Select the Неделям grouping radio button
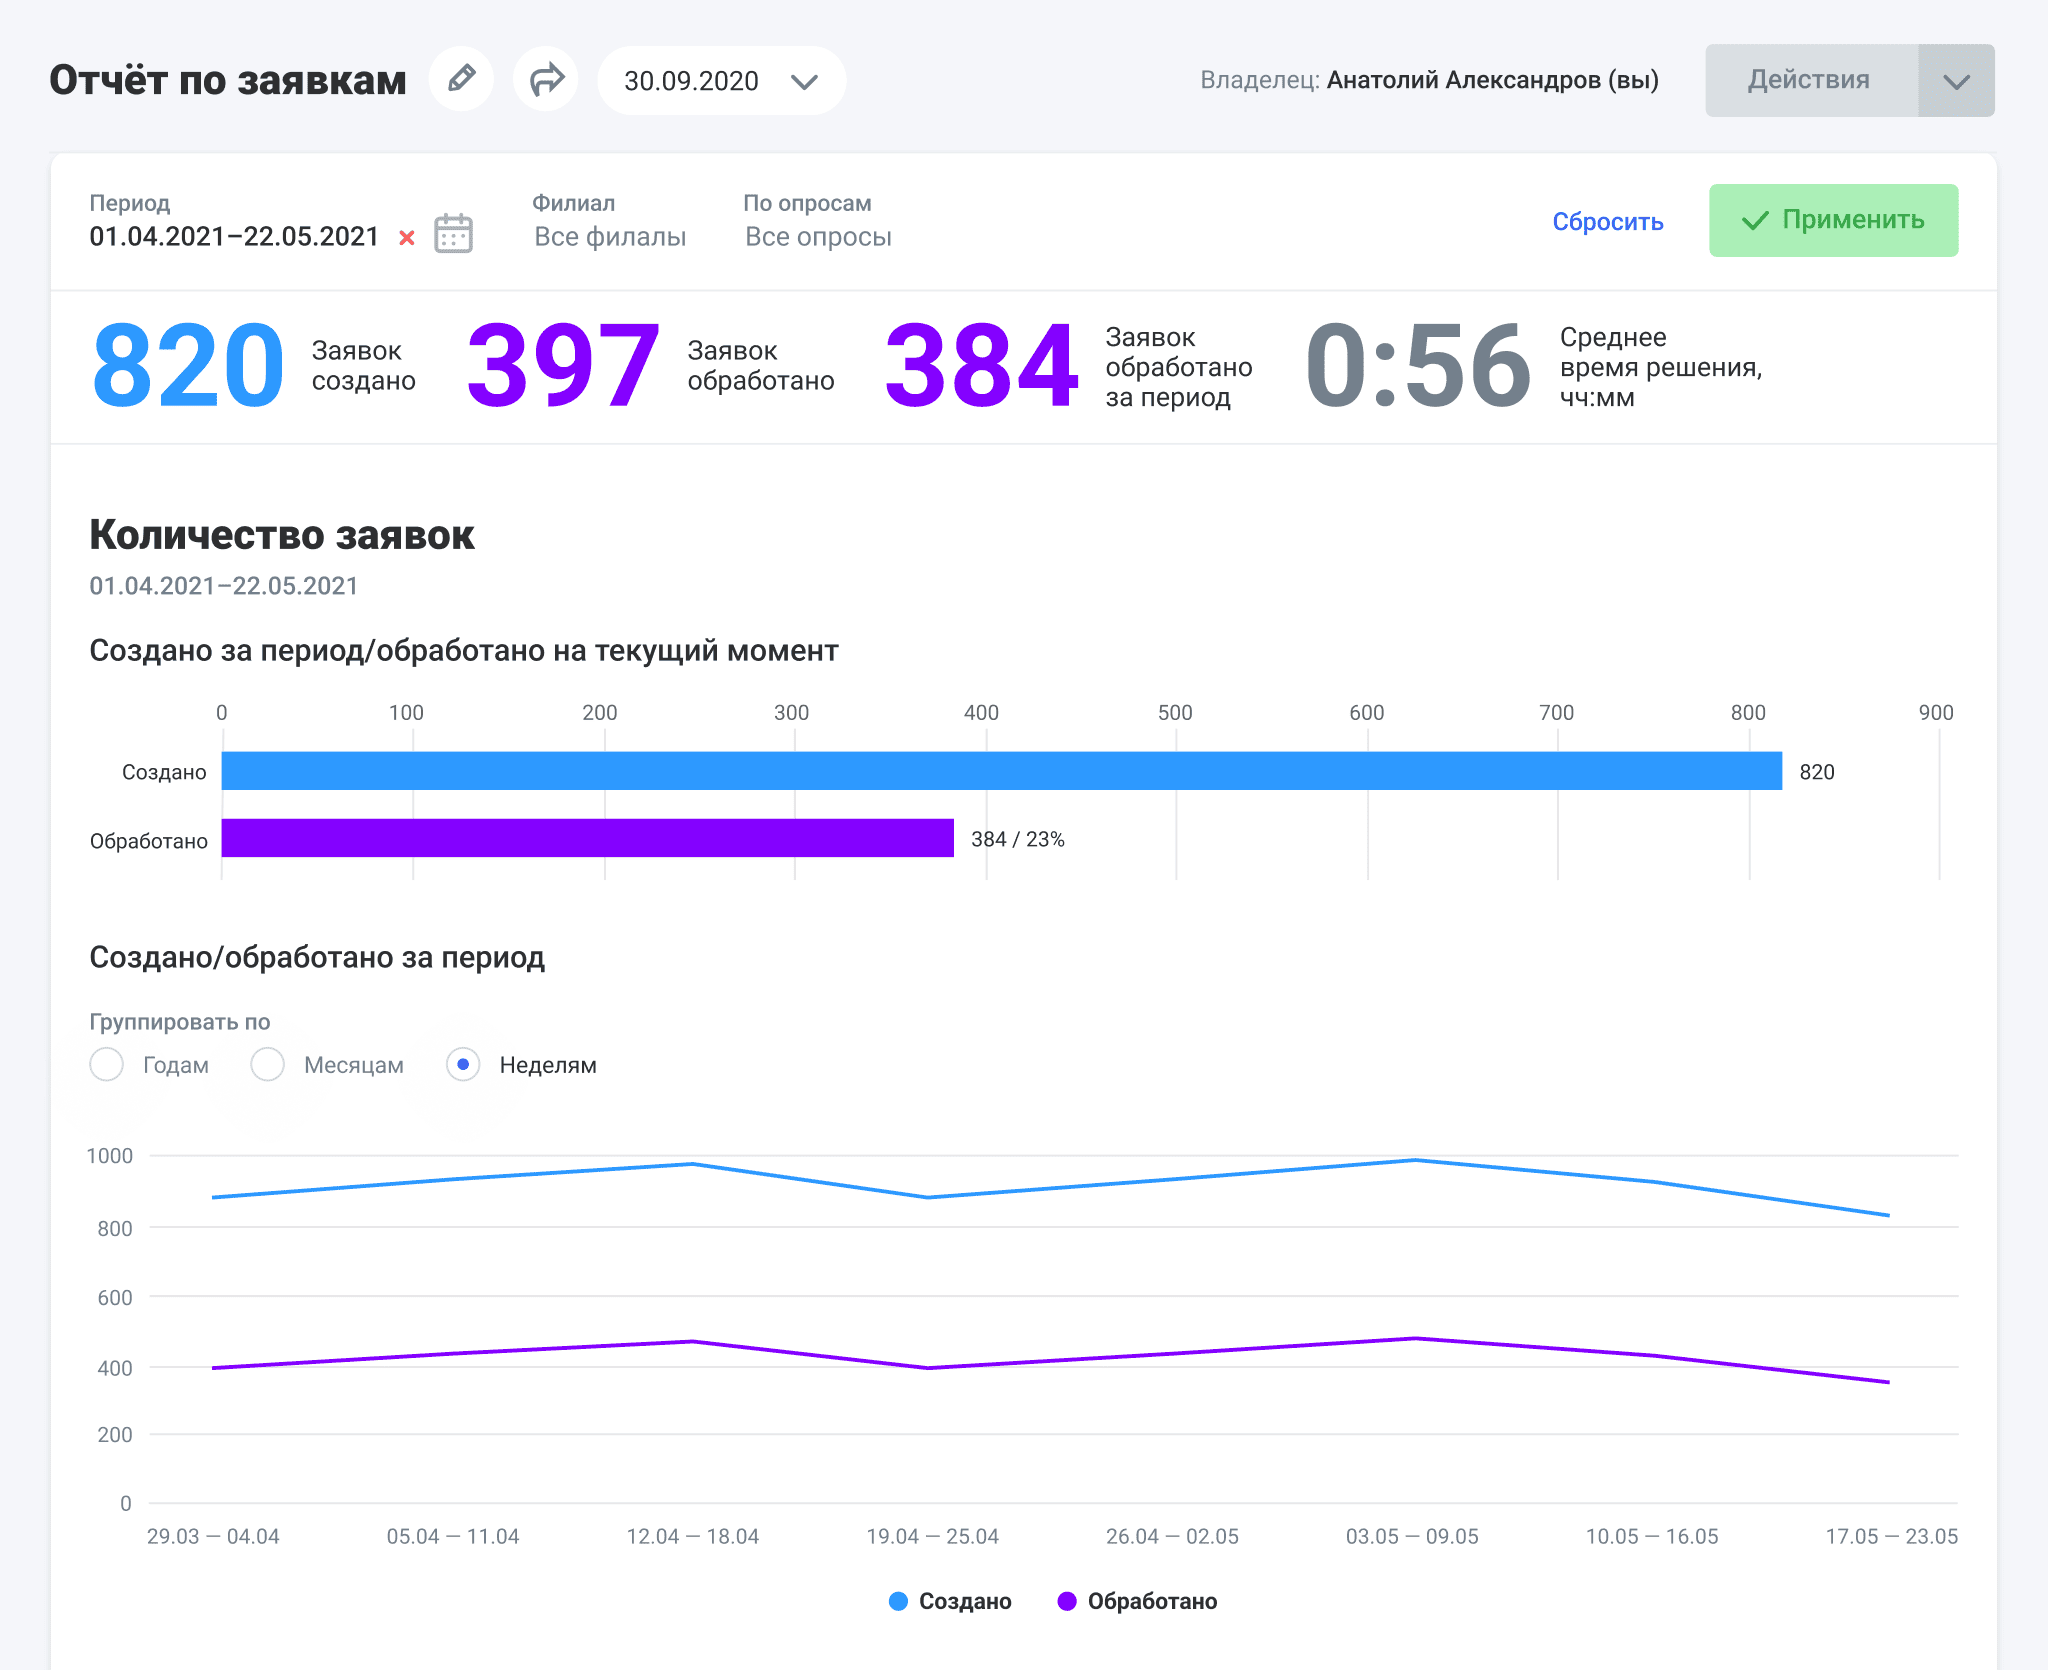Screen dimensions: 2048x1670 [x=463, y=1064]
